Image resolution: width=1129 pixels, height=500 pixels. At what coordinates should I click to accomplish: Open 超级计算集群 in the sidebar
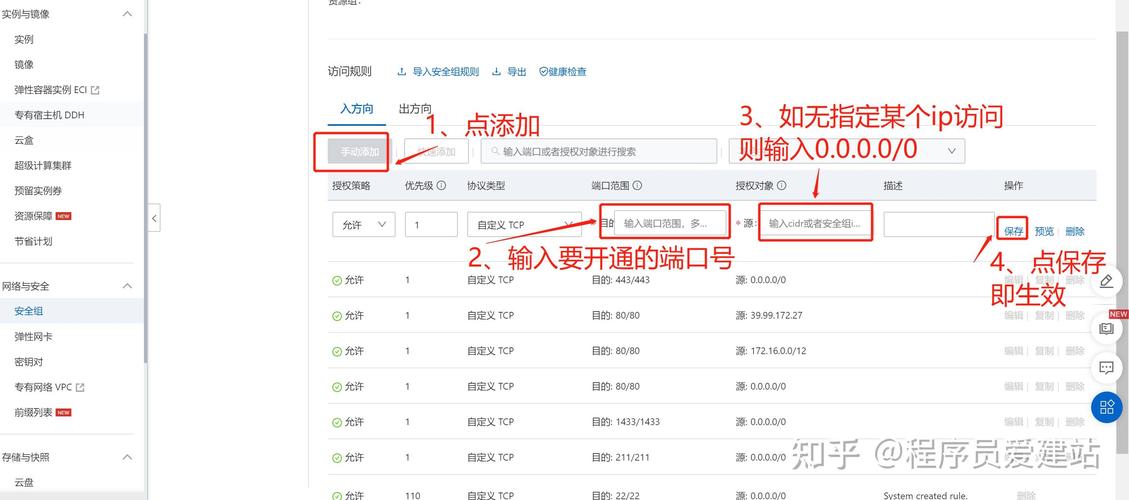[x=42, y=166]
